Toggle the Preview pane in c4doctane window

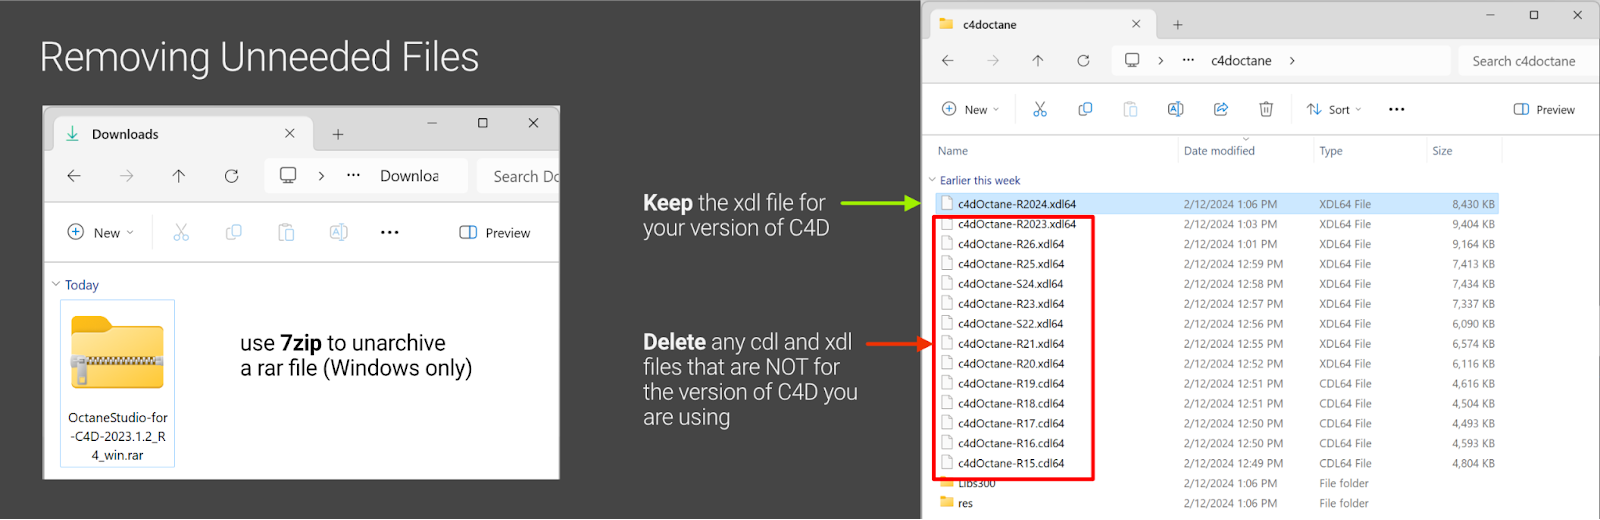pos(1544,110)
